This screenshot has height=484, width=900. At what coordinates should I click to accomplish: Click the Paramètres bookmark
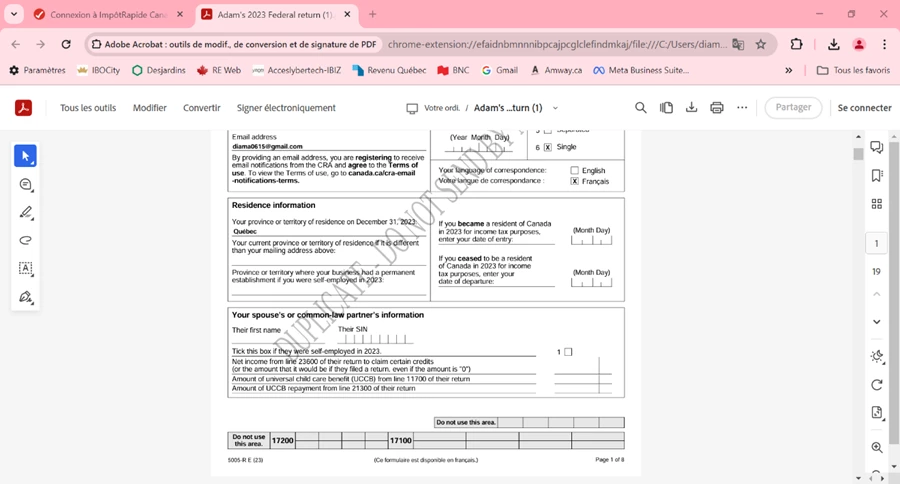[x=37, y=70]
